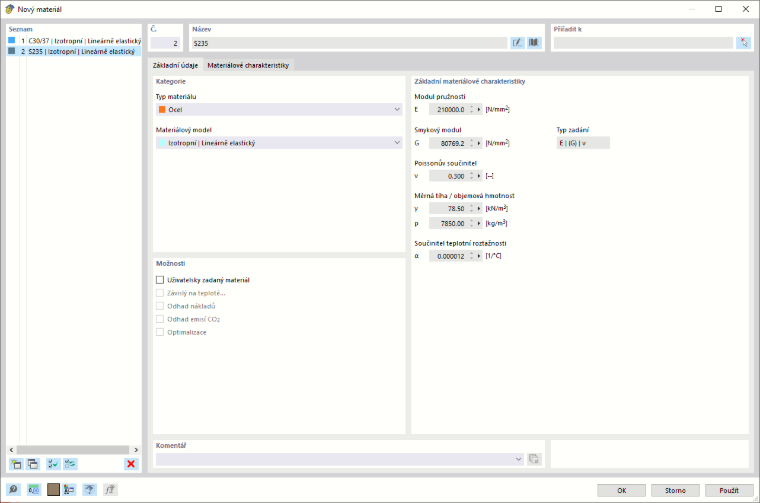Click the Přiřadit k input field
This screenshot has height=503, width=760.
[643, 43]
